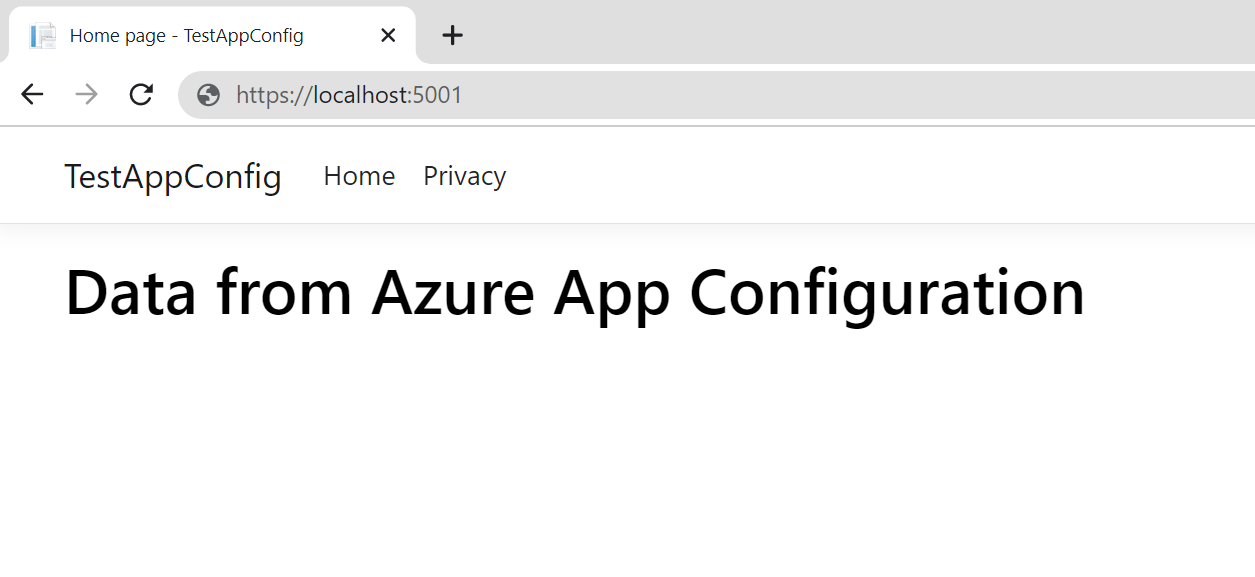The image size is (1255, 577).
Task: Close the TestAppConfig tab
Action: click(x=388, y=35)
